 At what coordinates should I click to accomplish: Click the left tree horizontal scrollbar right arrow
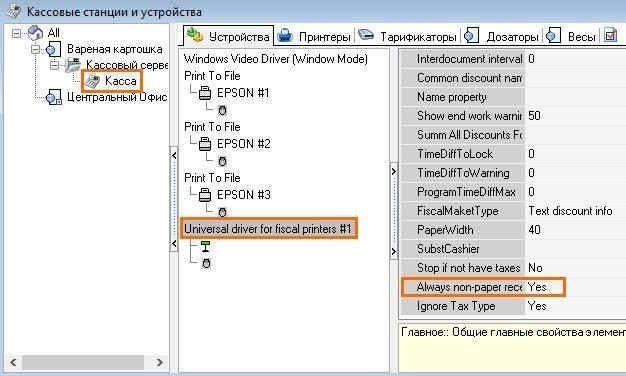tap(160, 362)
